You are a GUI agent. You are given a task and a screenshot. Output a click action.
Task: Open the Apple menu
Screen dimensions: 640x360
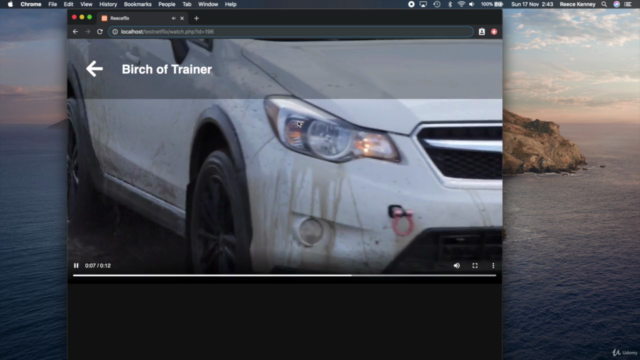pos(10,4)
